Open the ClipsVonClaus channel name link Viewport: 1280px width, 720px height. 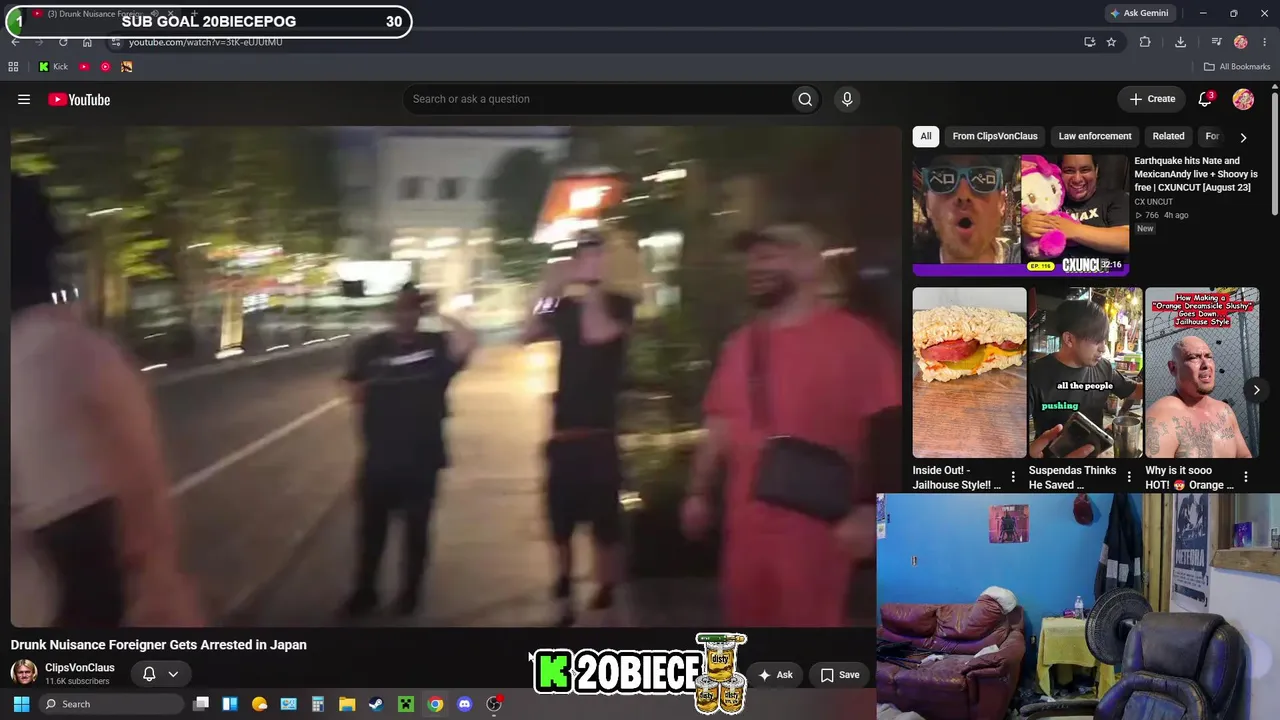[x=80, y=668]
